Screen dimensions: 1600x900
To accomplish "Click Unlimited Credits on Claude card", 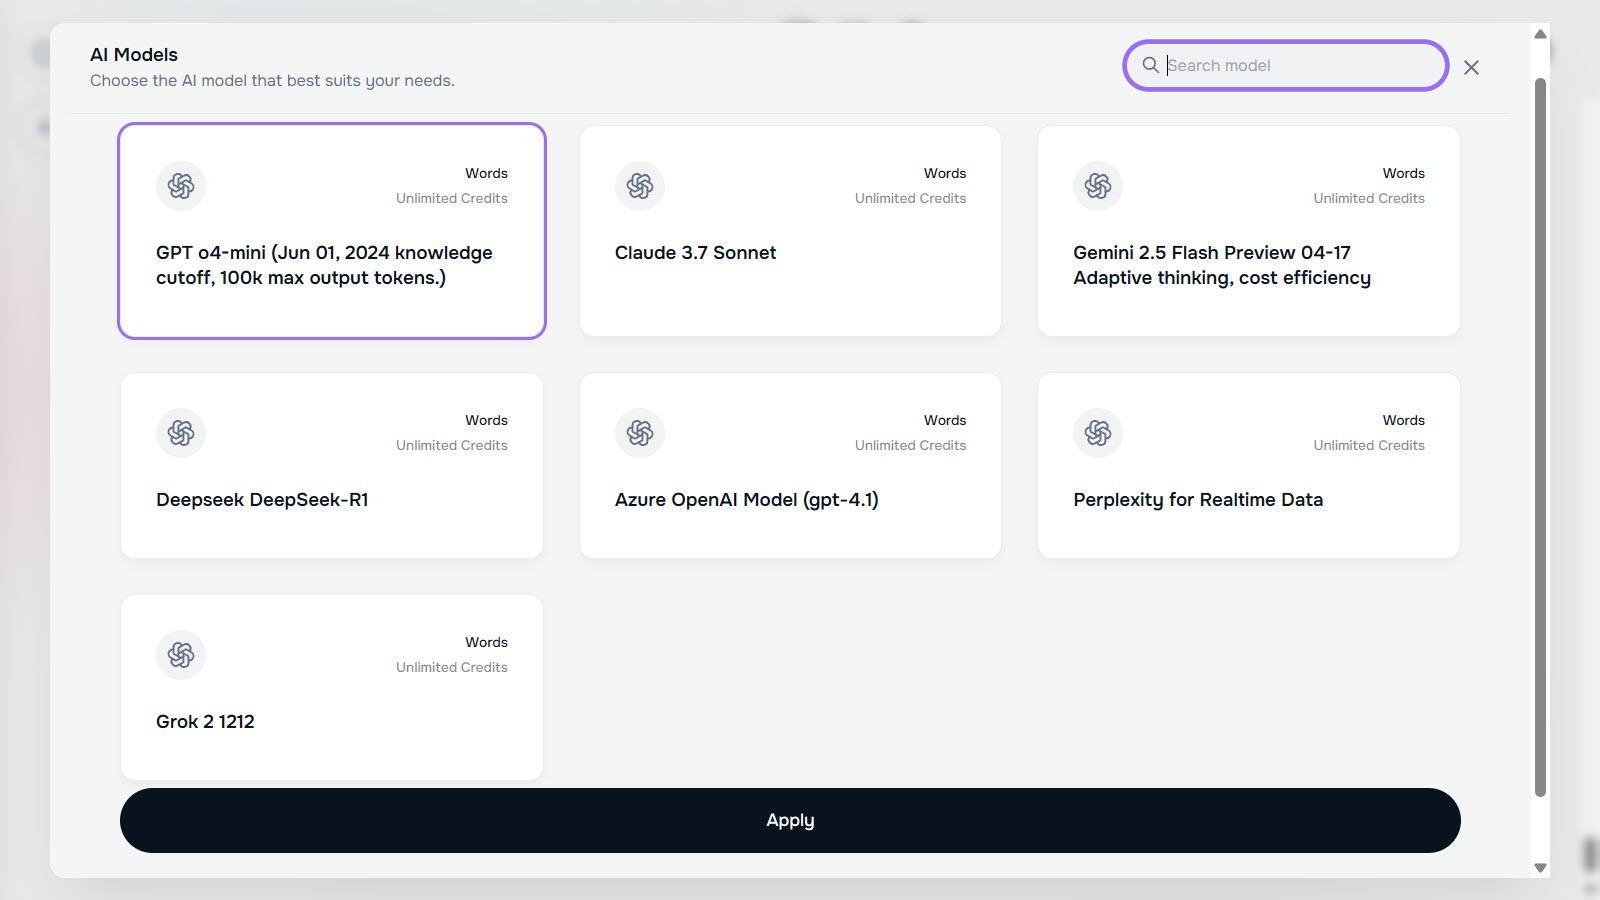I will point(910,198).
